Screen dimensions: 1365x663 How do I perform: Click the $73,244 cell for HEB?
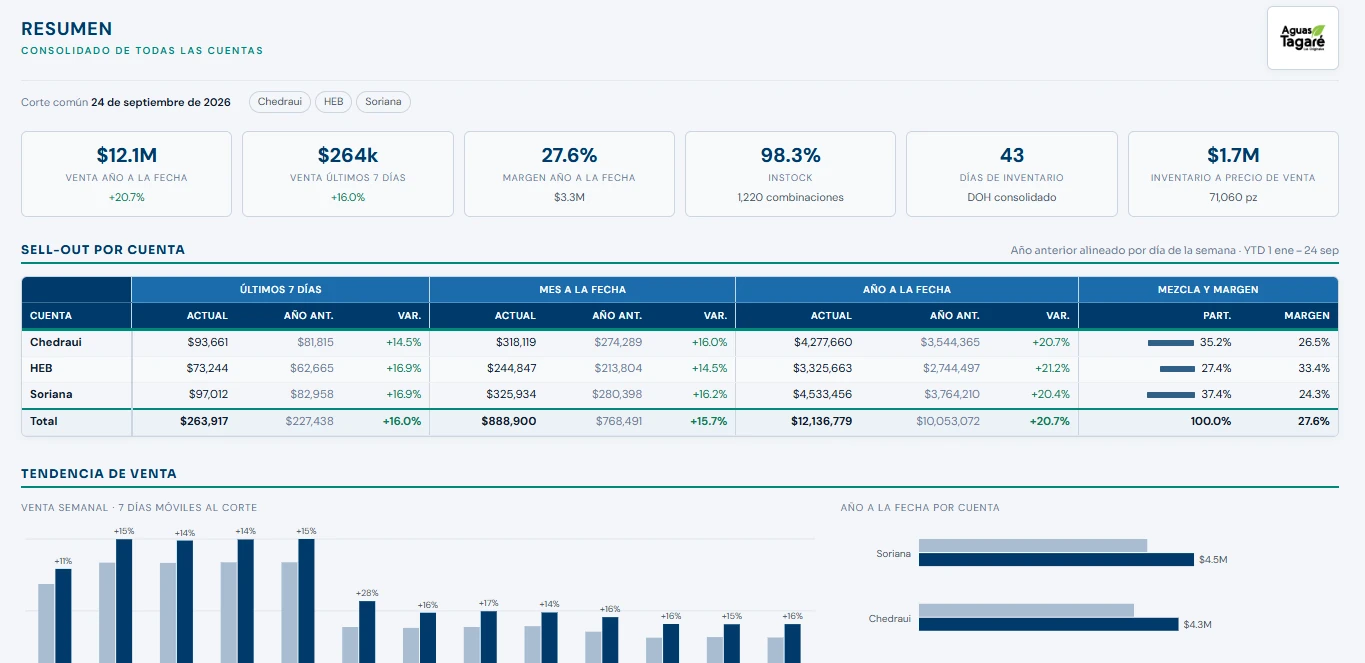pos(207,368)
